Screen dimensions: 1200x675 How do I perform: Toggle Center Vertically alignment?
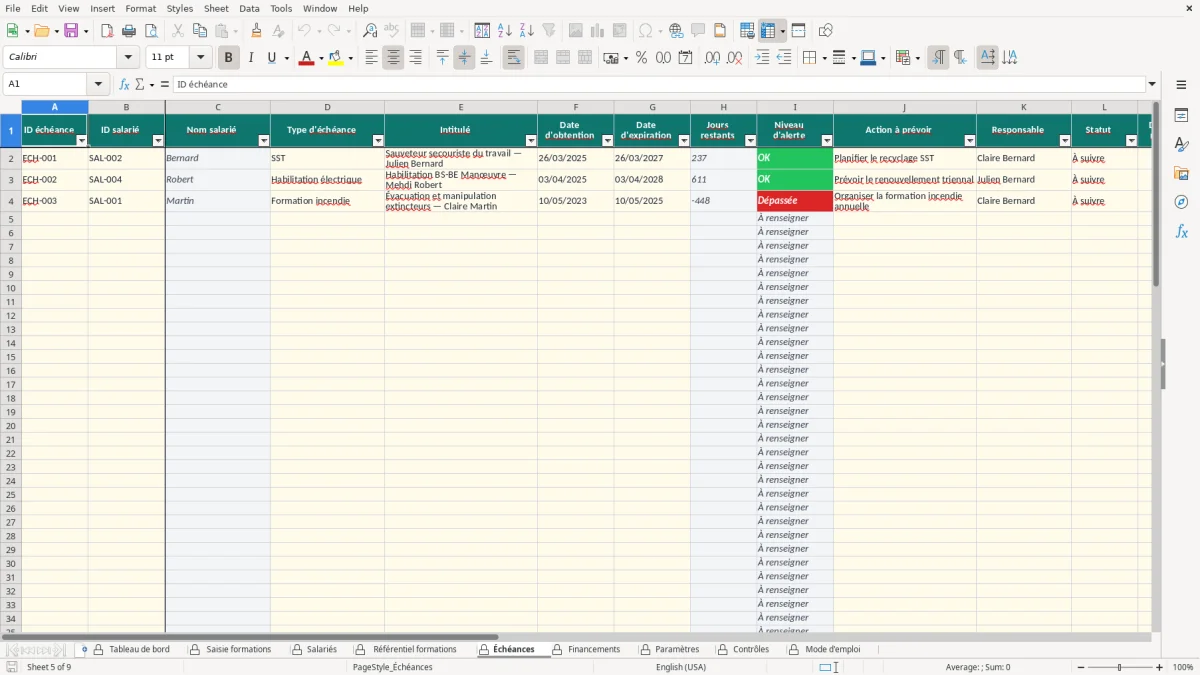point(464,58)
